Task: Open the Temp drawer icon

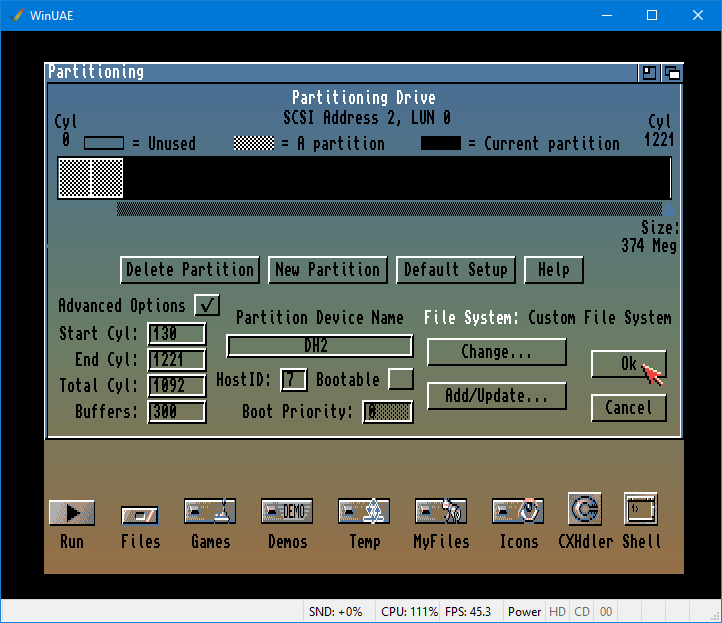Action: coord(364,511)
